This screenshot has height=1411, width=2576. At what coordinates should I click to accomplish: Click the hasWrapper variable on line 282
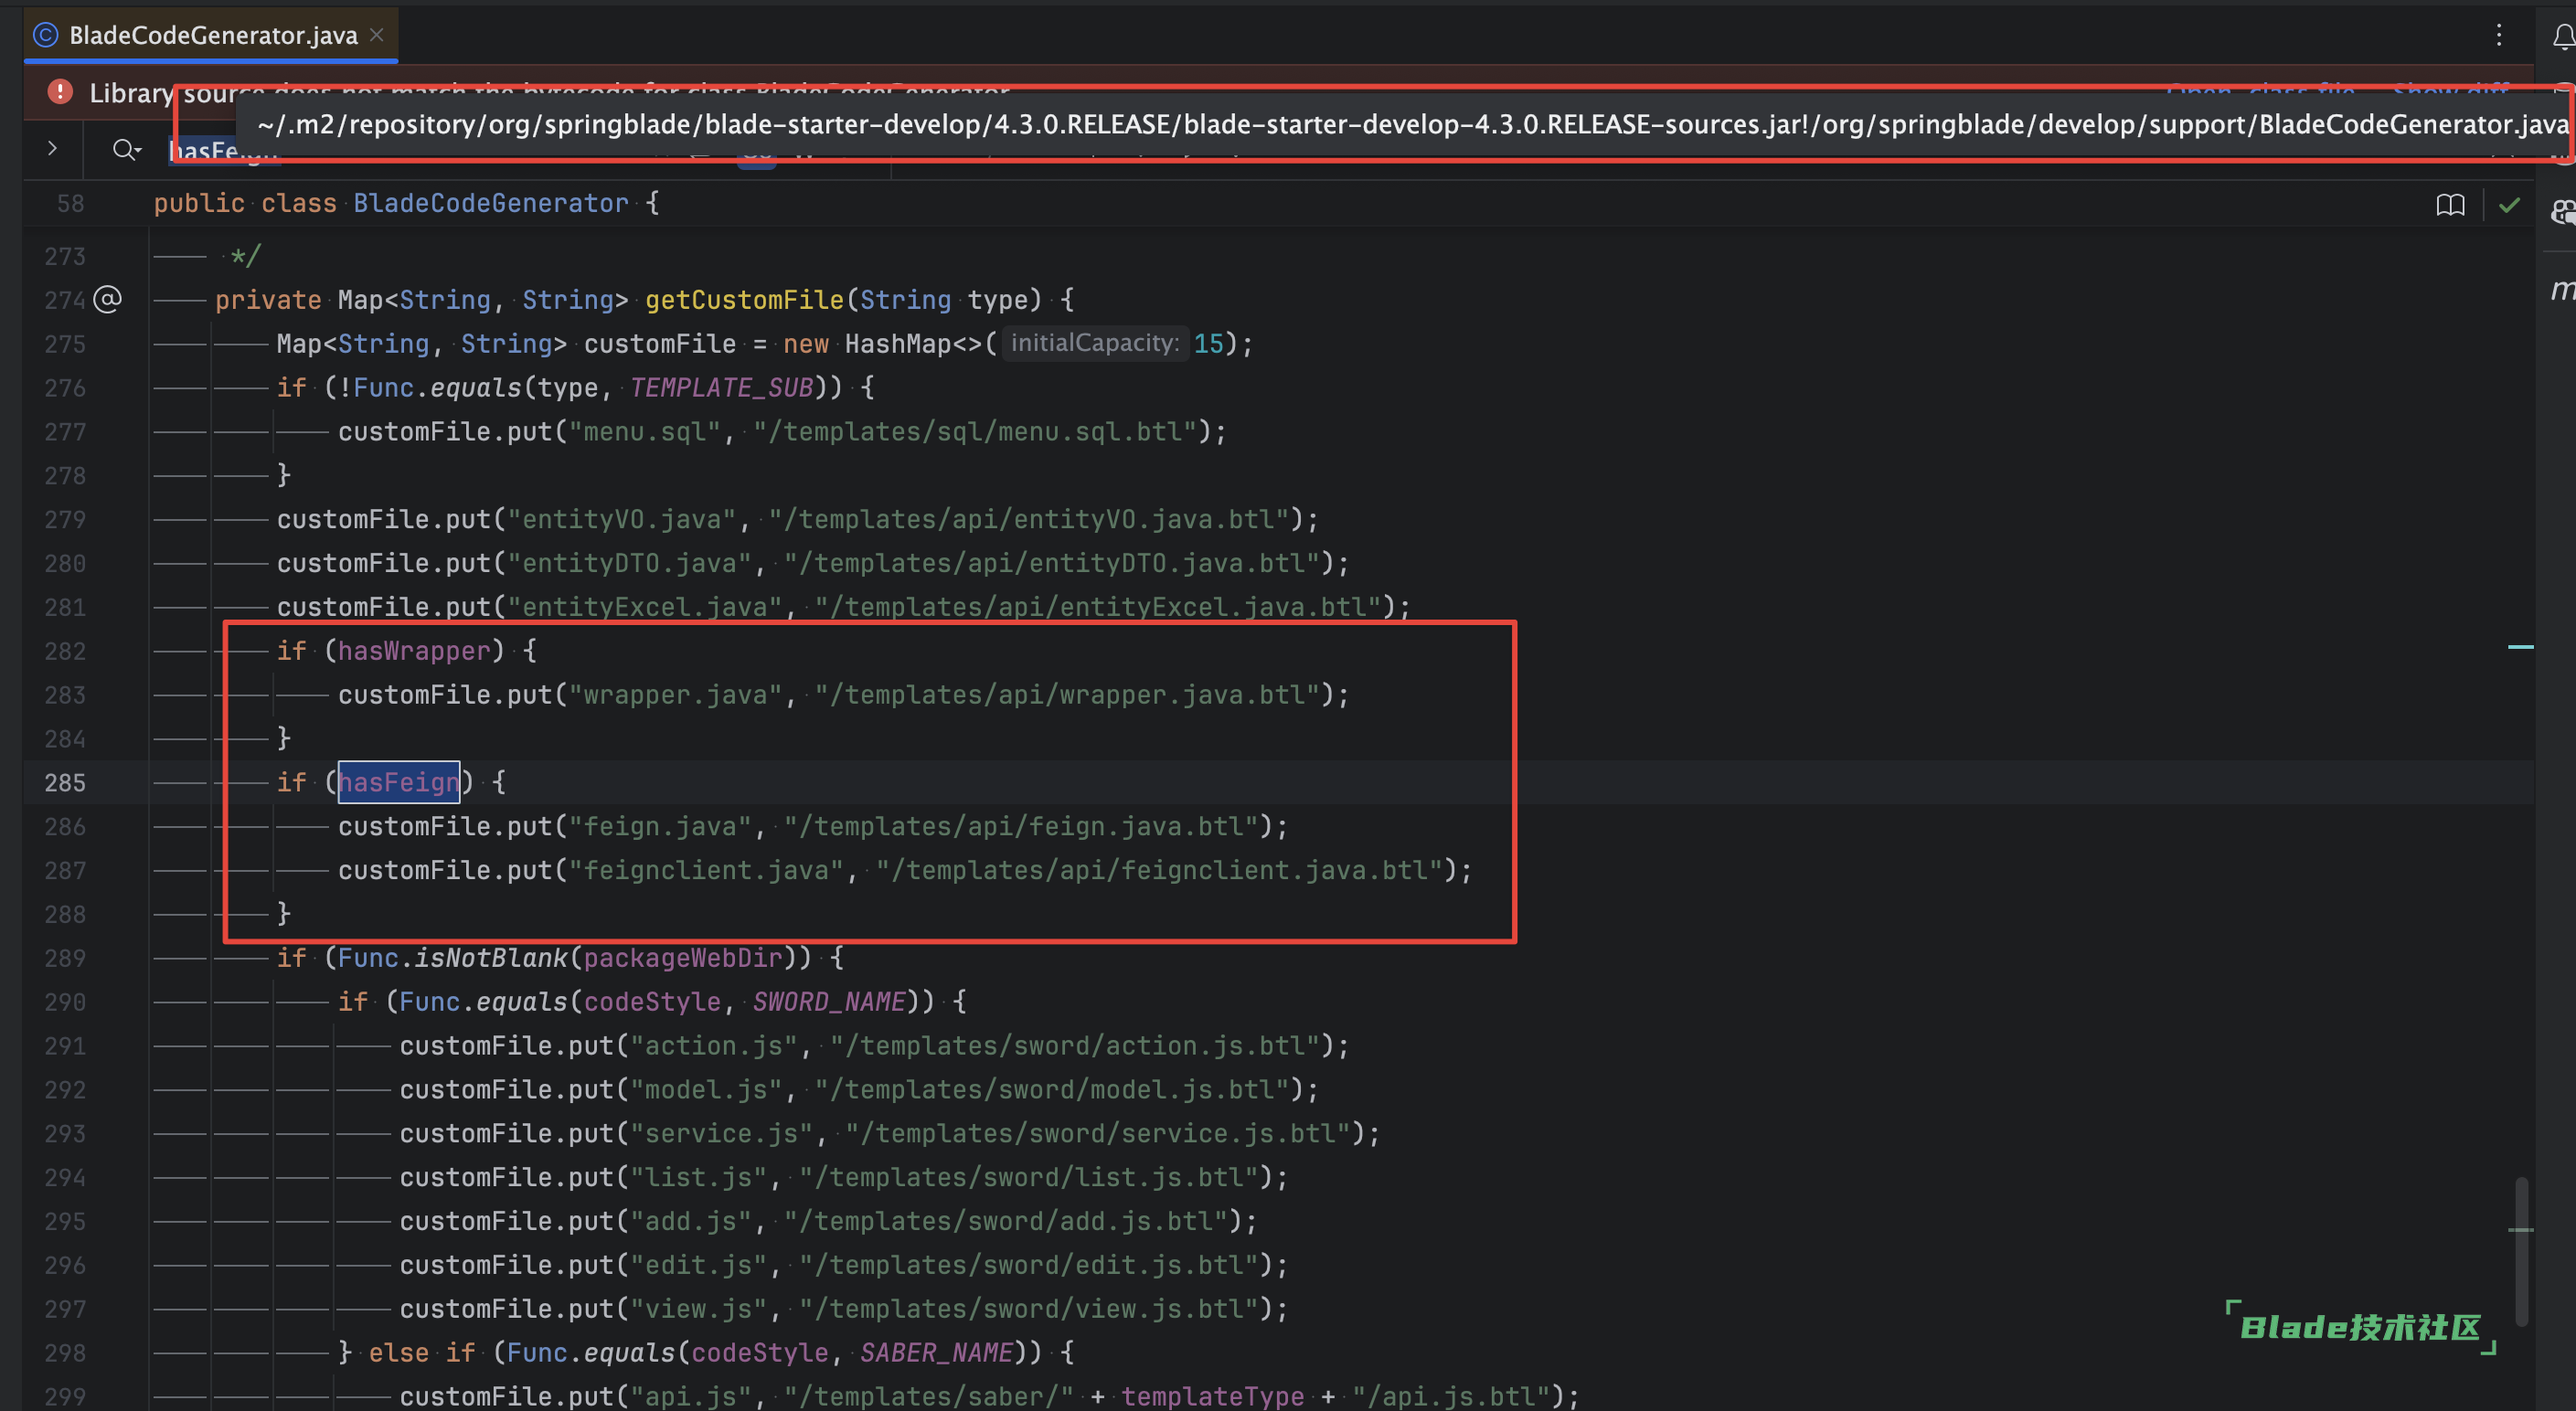[x=414, y=651]
